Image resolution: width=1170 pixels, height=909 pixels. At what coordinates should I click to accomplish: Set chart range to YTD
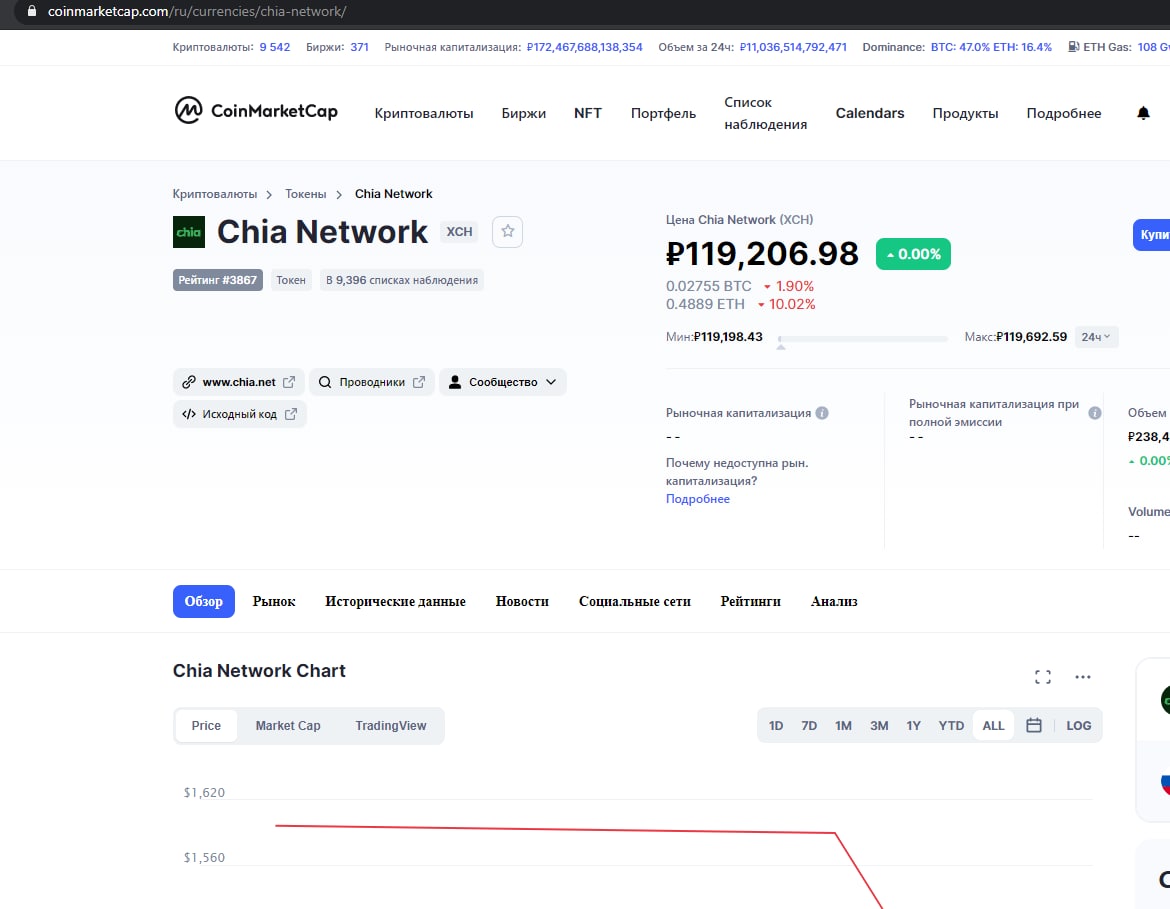(x=951, y=725)
